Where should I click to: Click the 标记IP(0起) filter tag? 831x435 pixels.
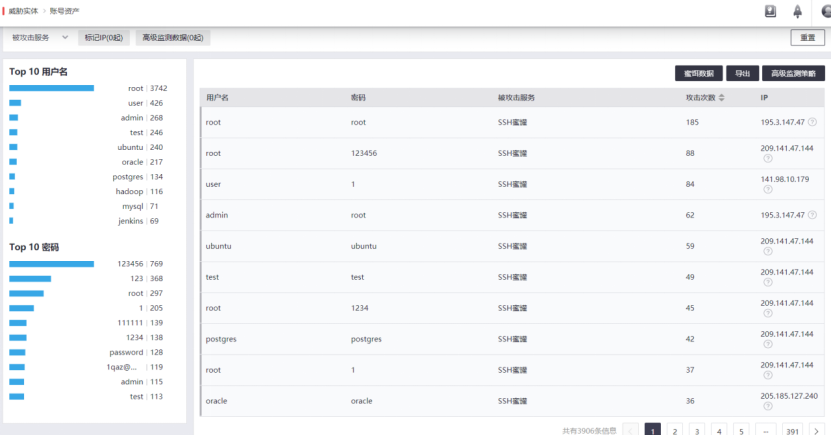click(x=104, y=38)
